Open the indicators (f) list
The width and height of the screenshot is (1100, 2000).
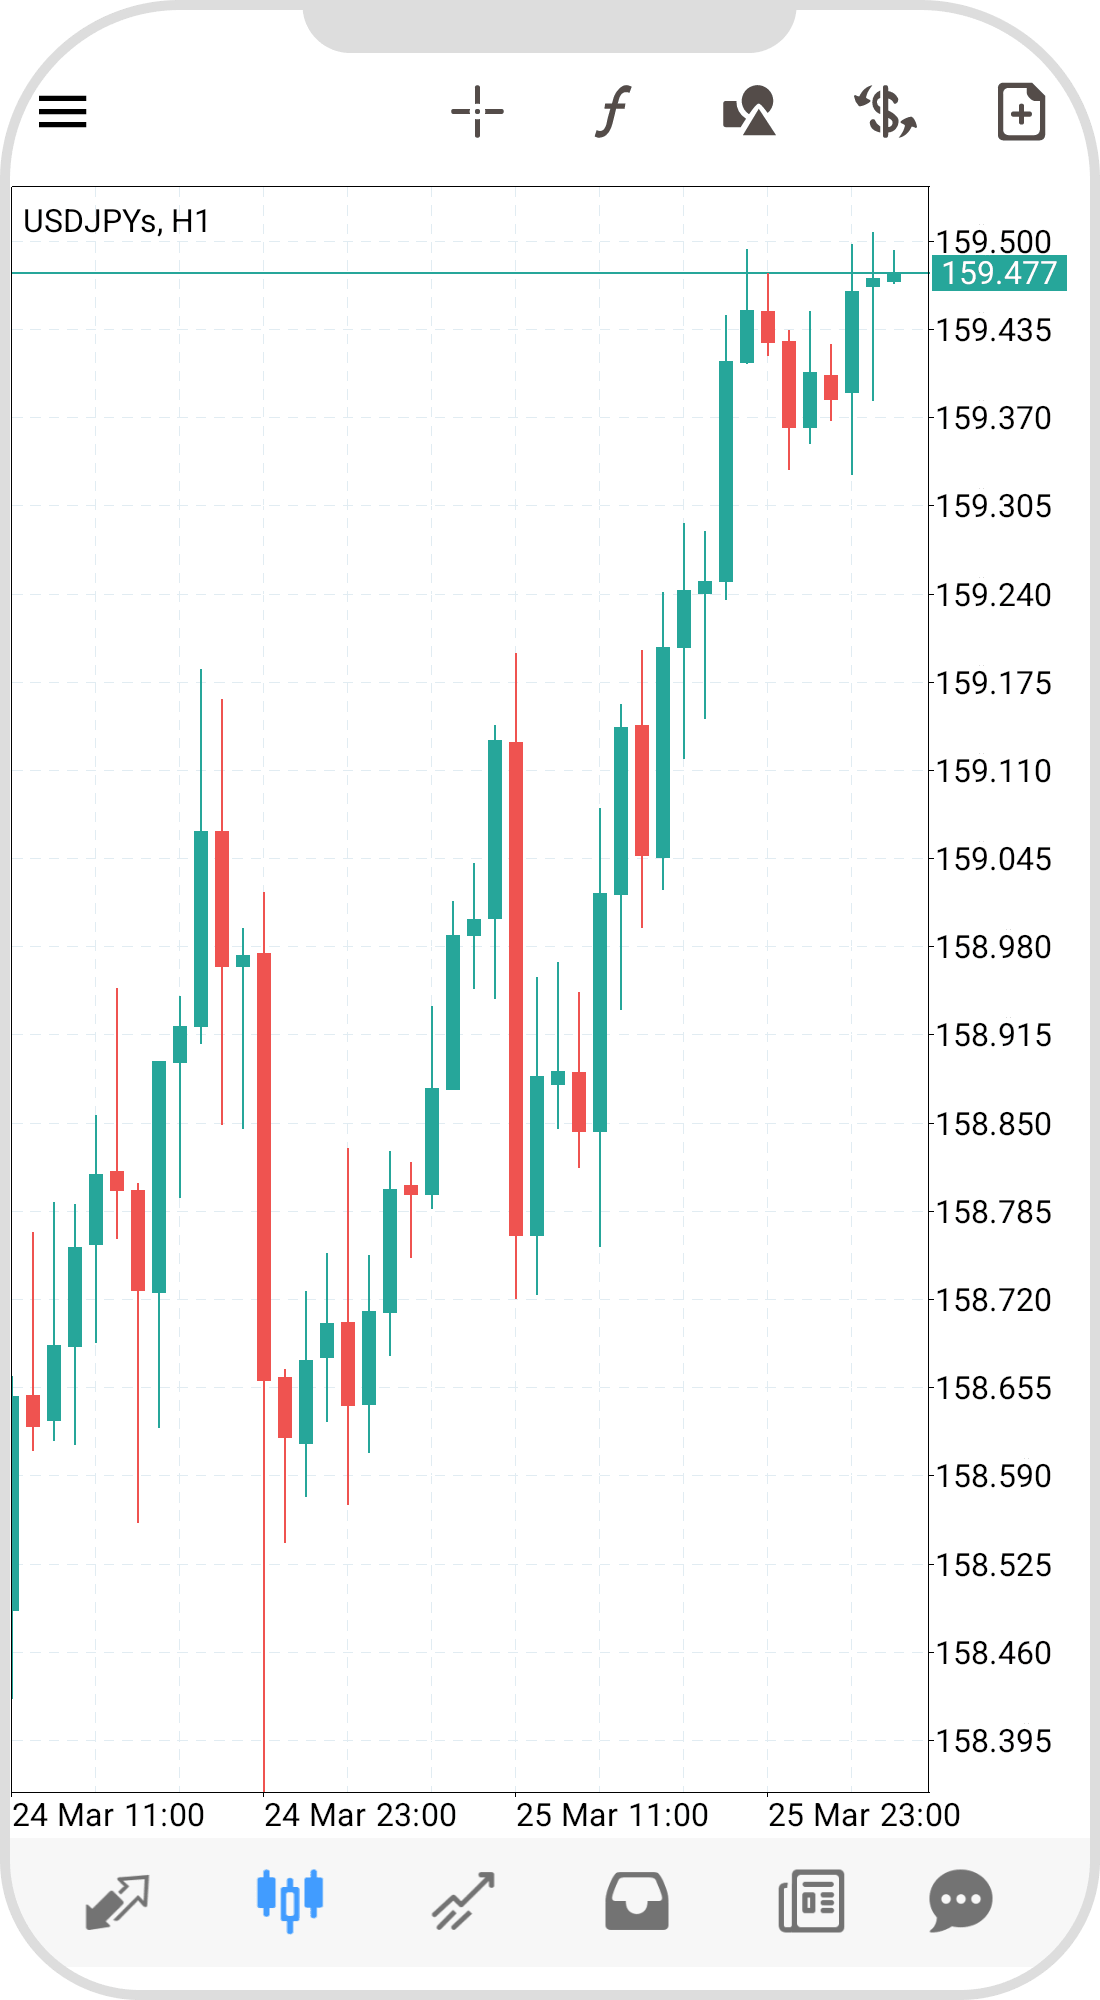(x=613, y=111)
